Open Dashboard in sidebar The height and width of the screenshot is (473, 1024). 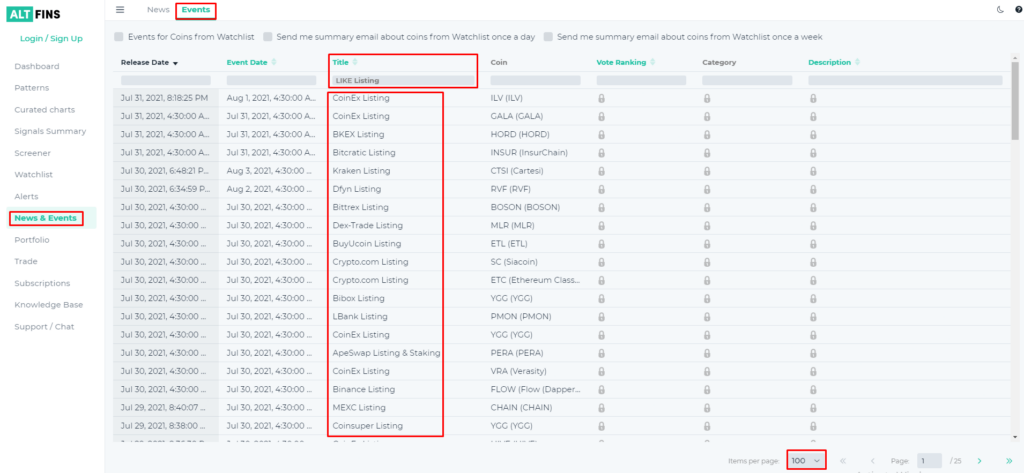click(x=37, y=66)
